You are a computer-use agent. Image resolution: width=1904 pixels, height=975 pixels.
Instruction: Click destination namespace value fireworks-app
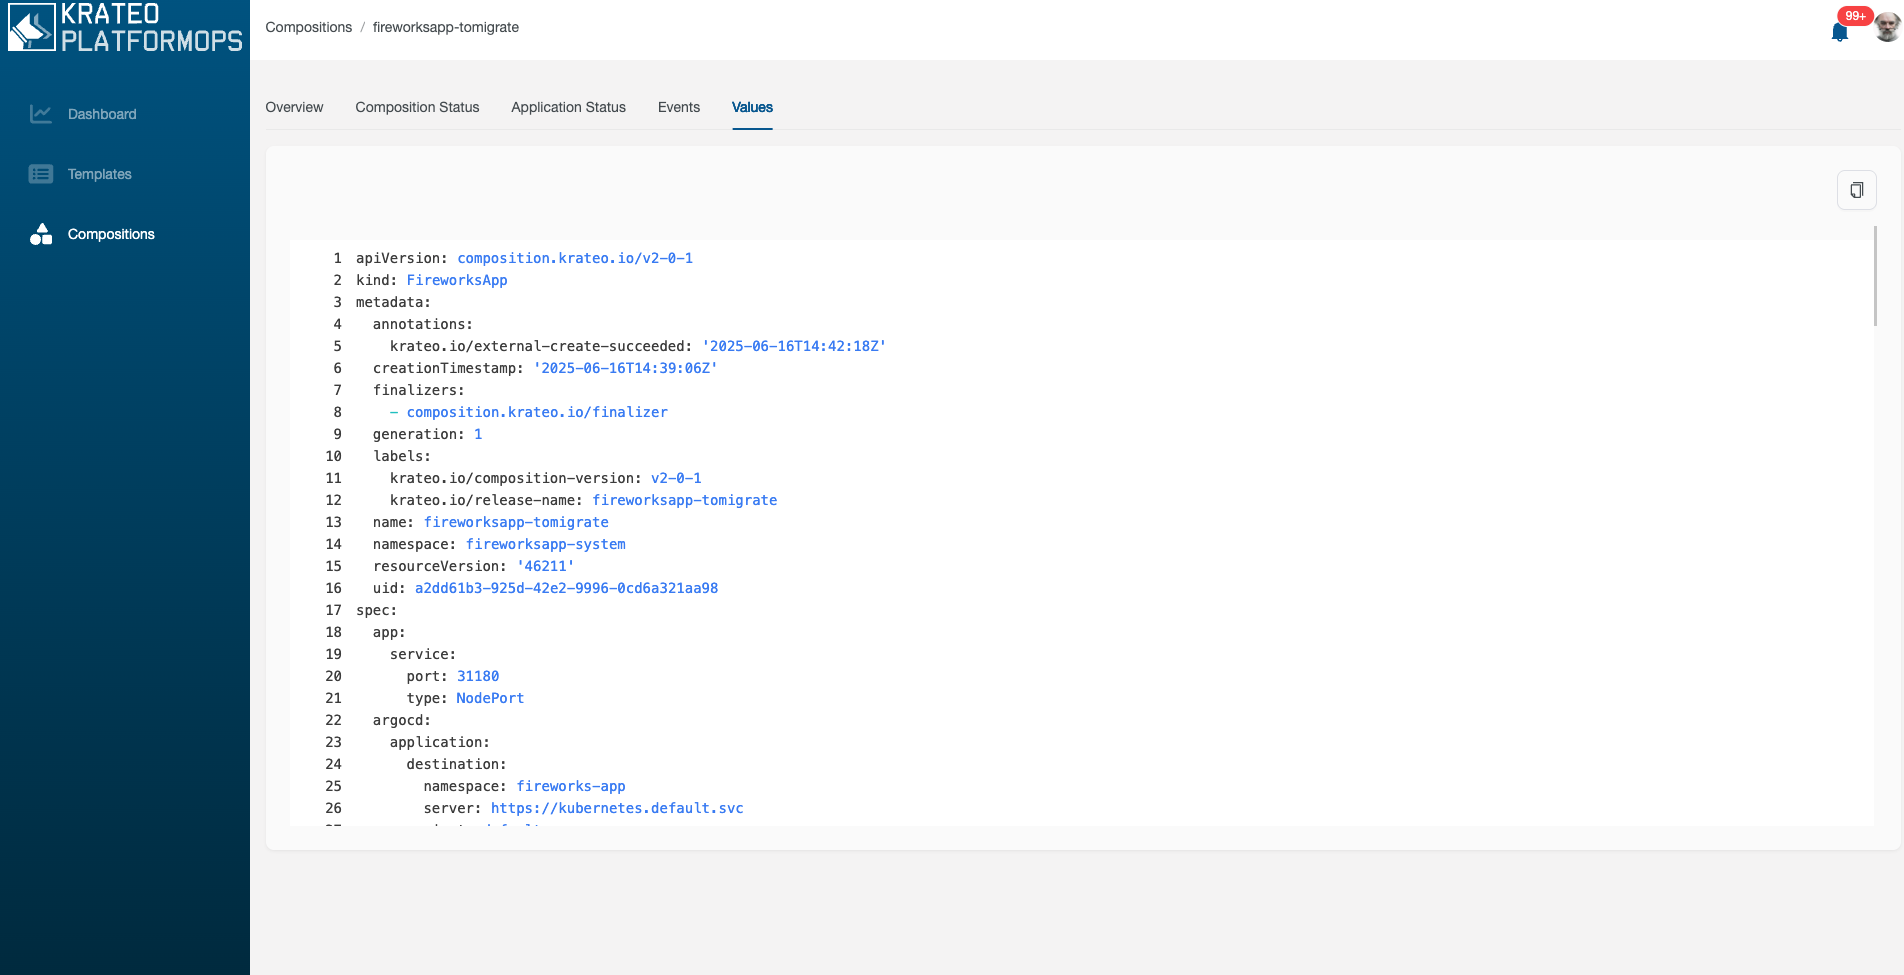click(x=571, y=786)
